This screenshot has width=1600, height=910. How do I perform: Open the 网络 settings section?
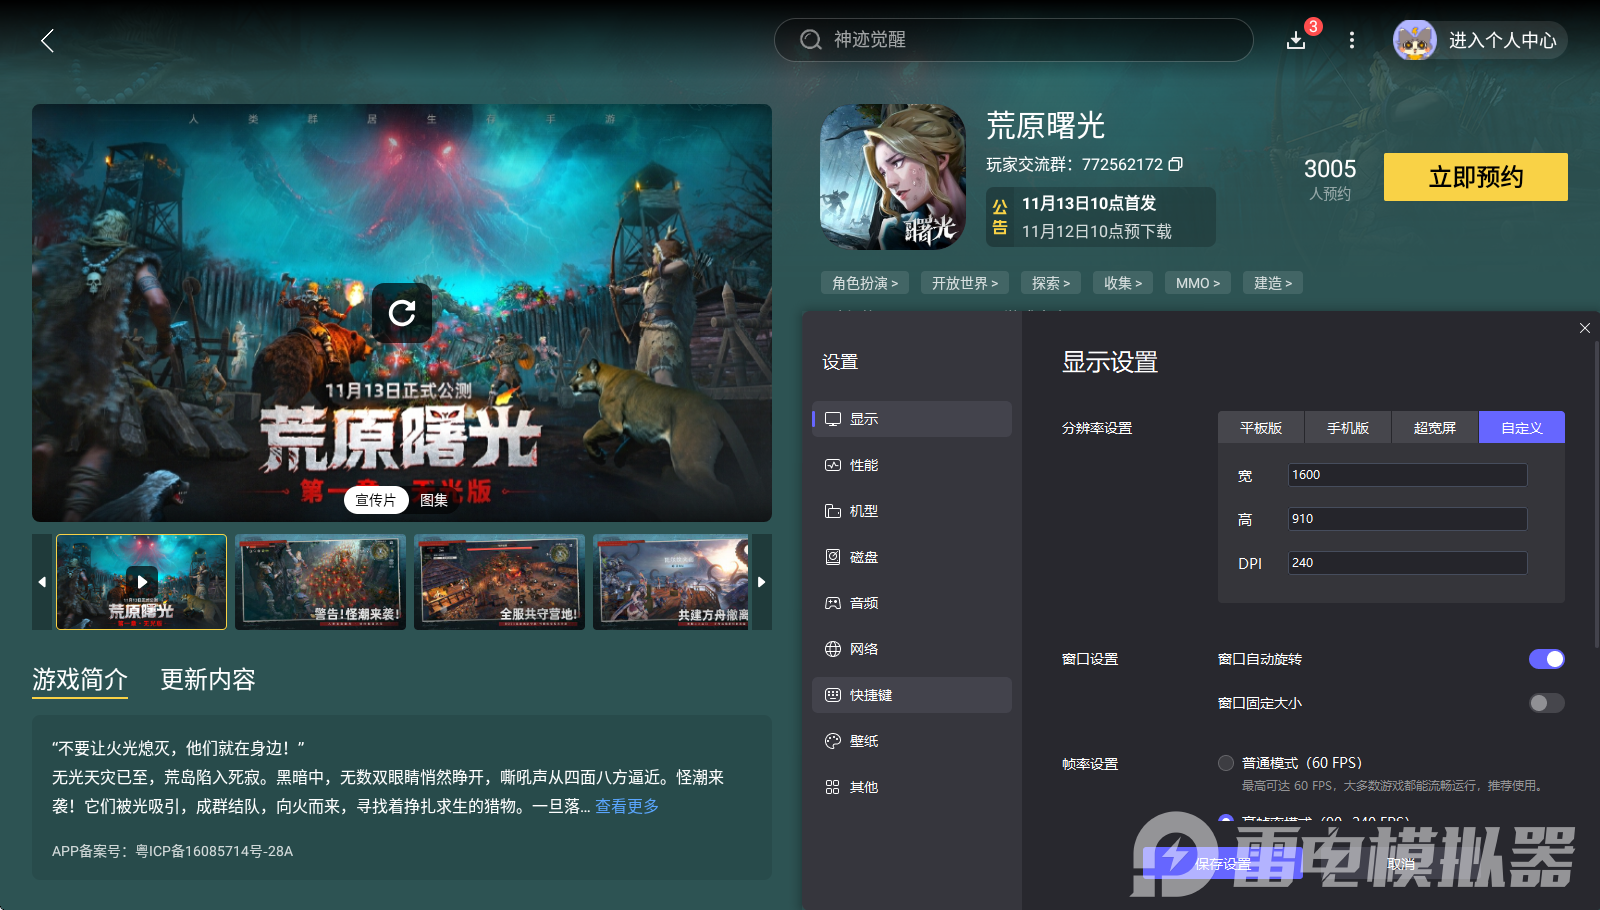click(x=912, y=649)
